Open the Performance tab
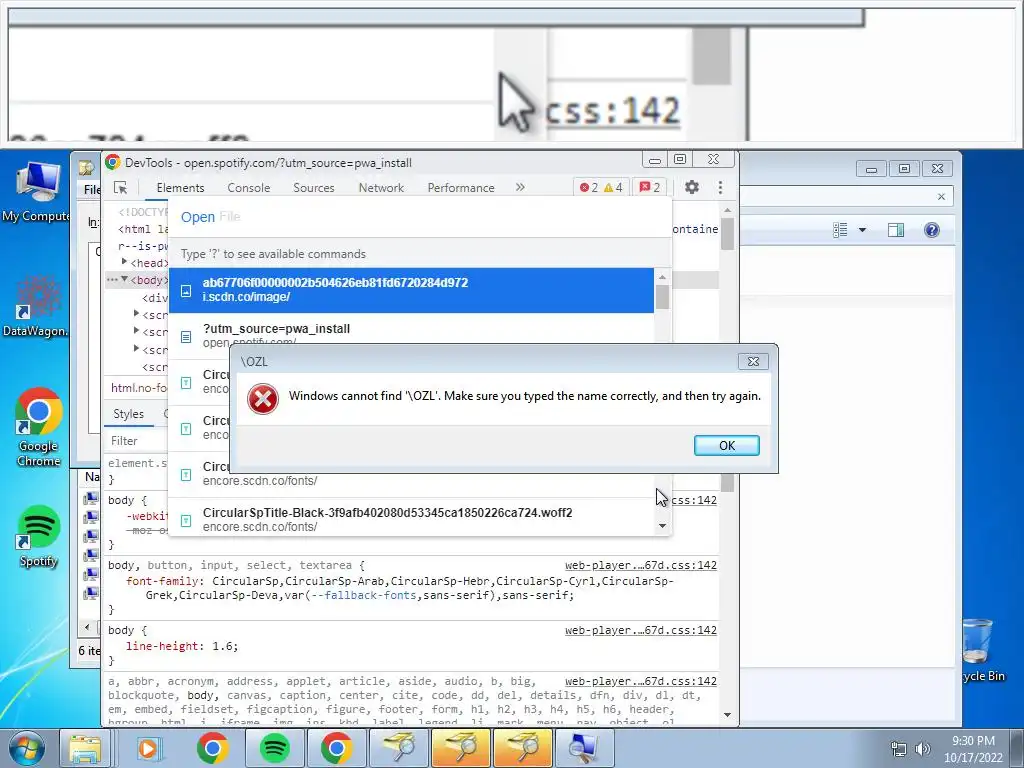Image resolution: width=1024 pixels, height=768 pixels. point(460,187)
